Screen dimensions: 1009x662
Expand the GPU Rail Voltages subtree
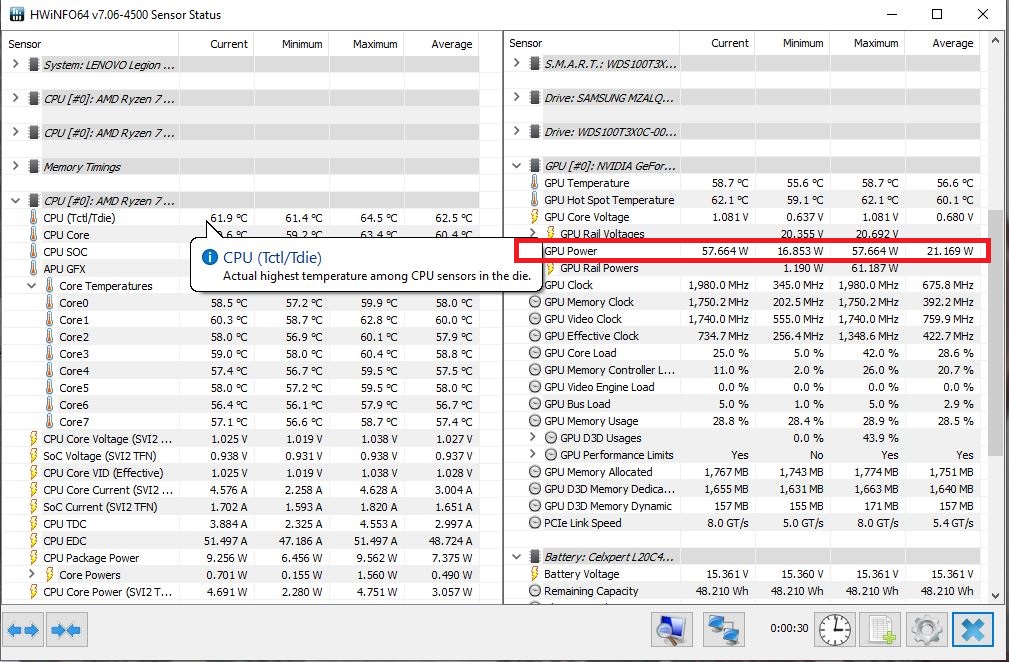532,233
